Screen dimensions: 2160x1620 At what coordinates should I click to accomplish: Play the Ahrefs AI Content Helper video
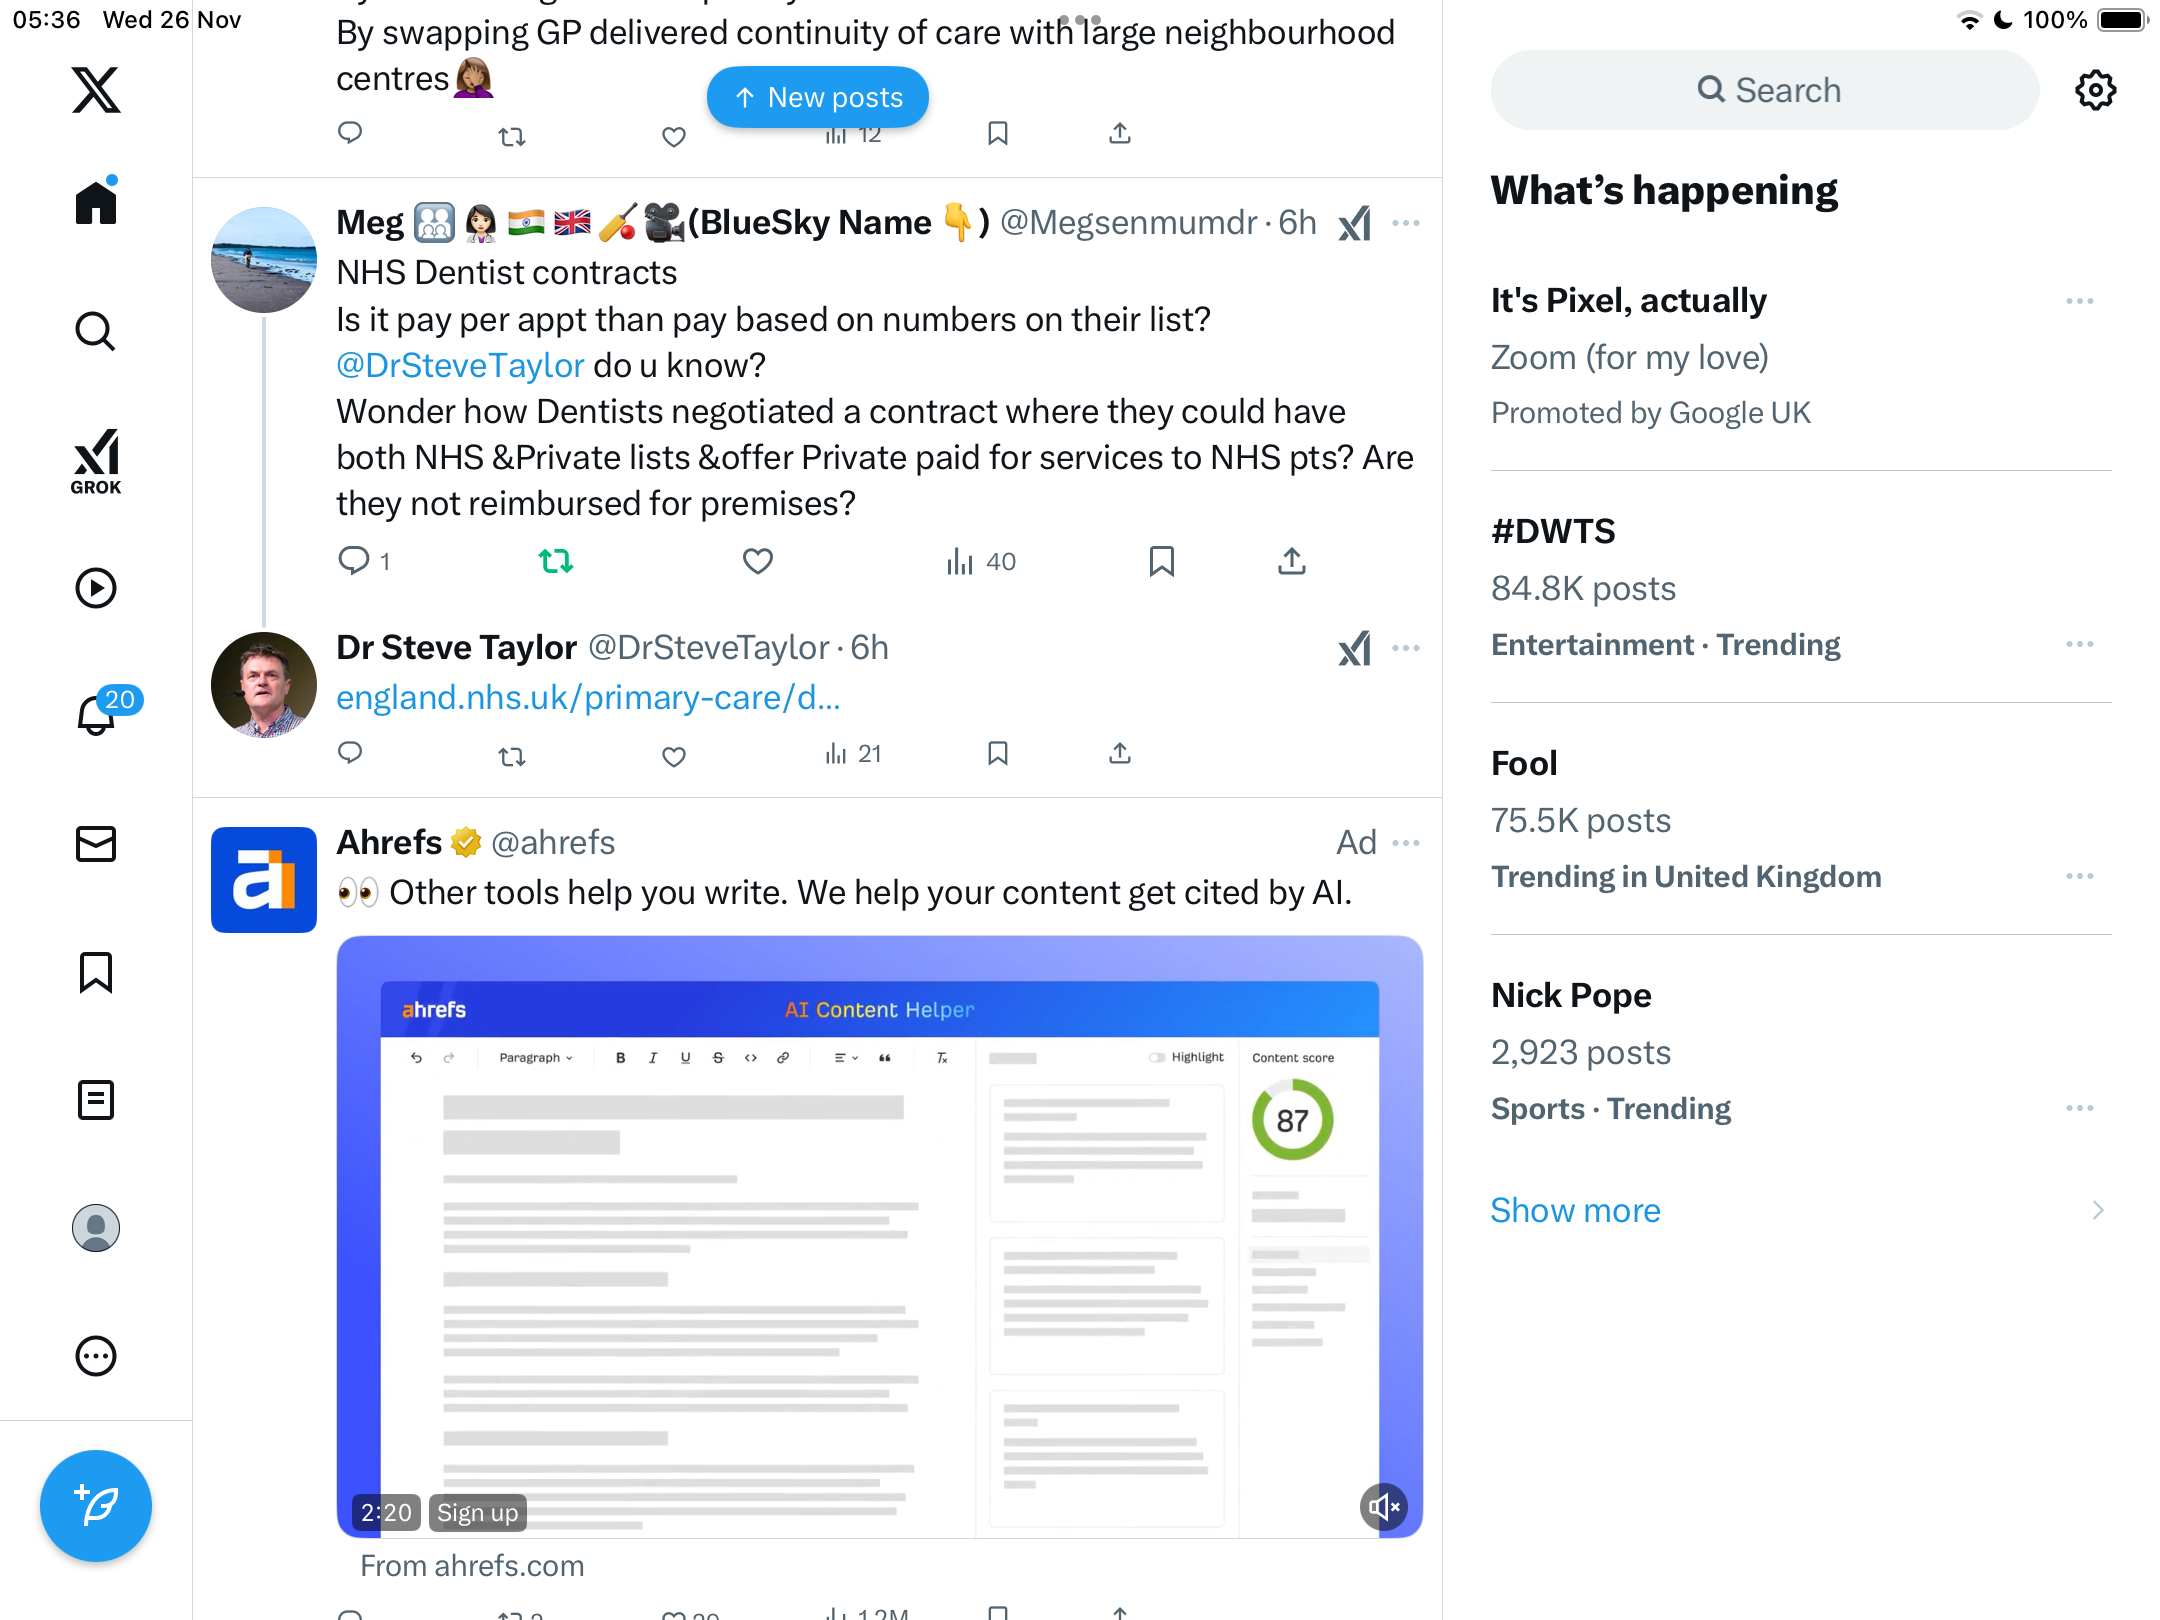(x=880, y=1237)
